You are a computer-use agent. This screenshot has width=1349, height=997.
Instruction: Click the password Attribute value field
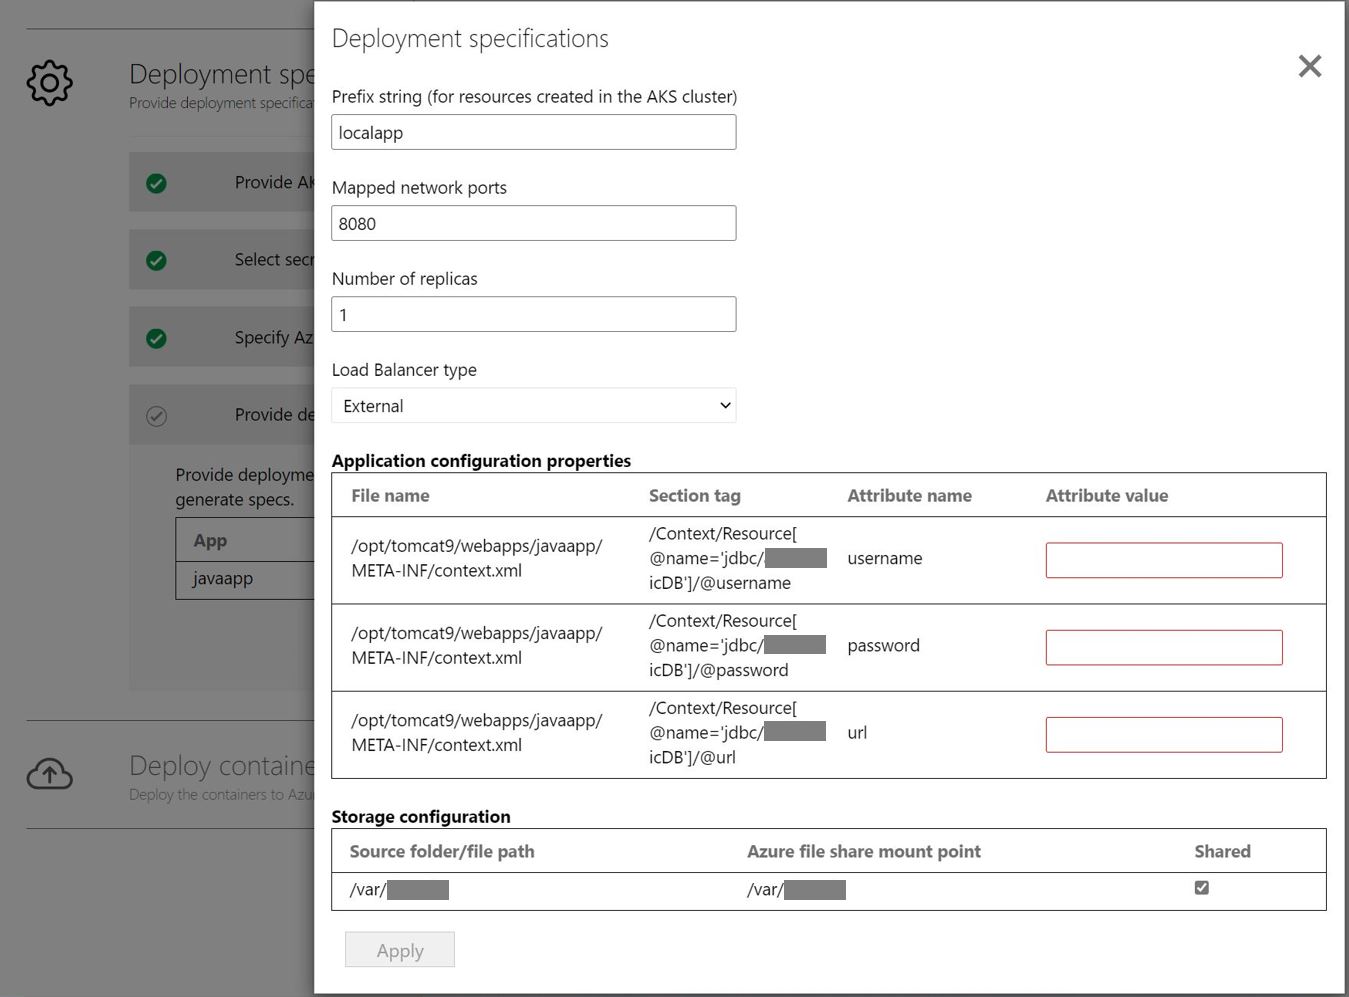click(x=1163, y=646)
